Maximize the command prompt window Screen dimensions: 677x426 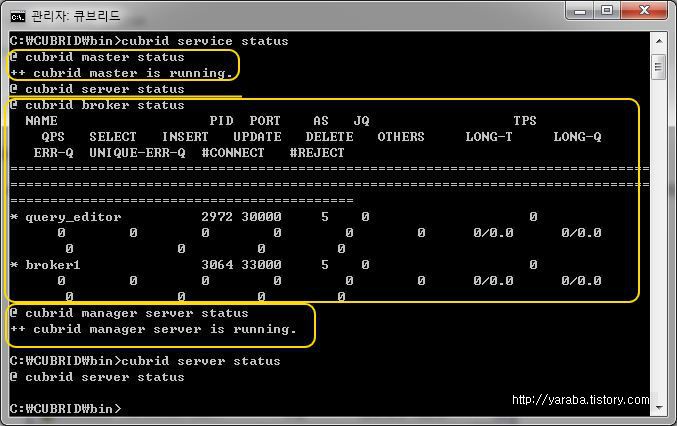coord(607,10)
